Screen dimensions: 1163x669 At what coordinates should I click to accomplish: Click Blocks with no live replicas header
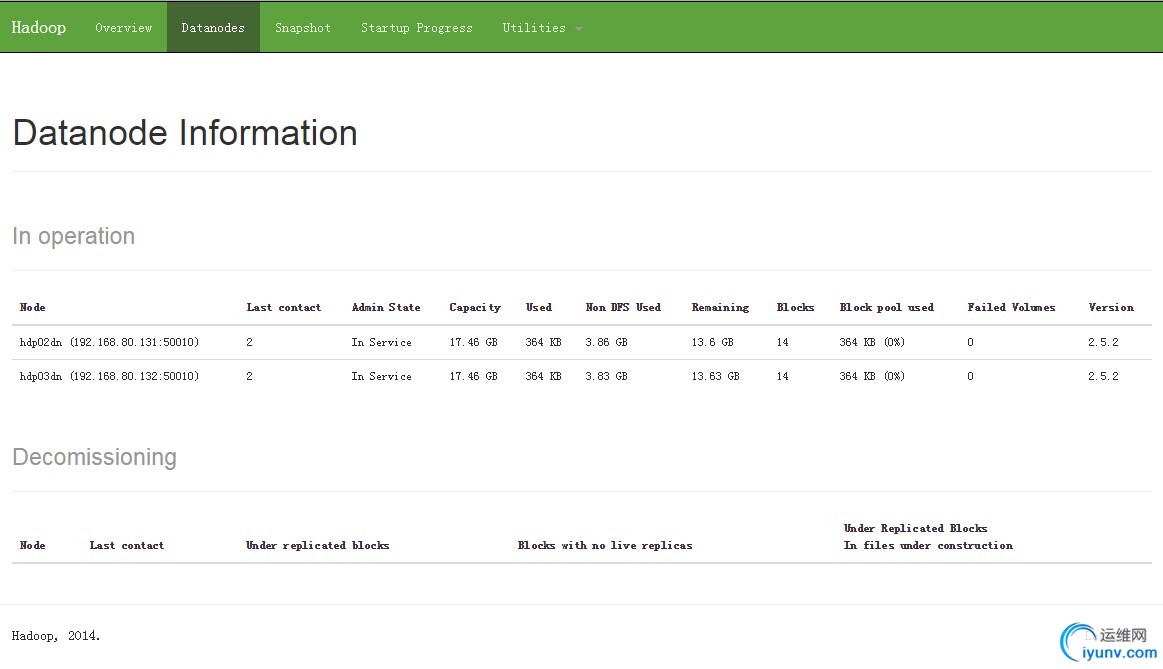(605, 545)
